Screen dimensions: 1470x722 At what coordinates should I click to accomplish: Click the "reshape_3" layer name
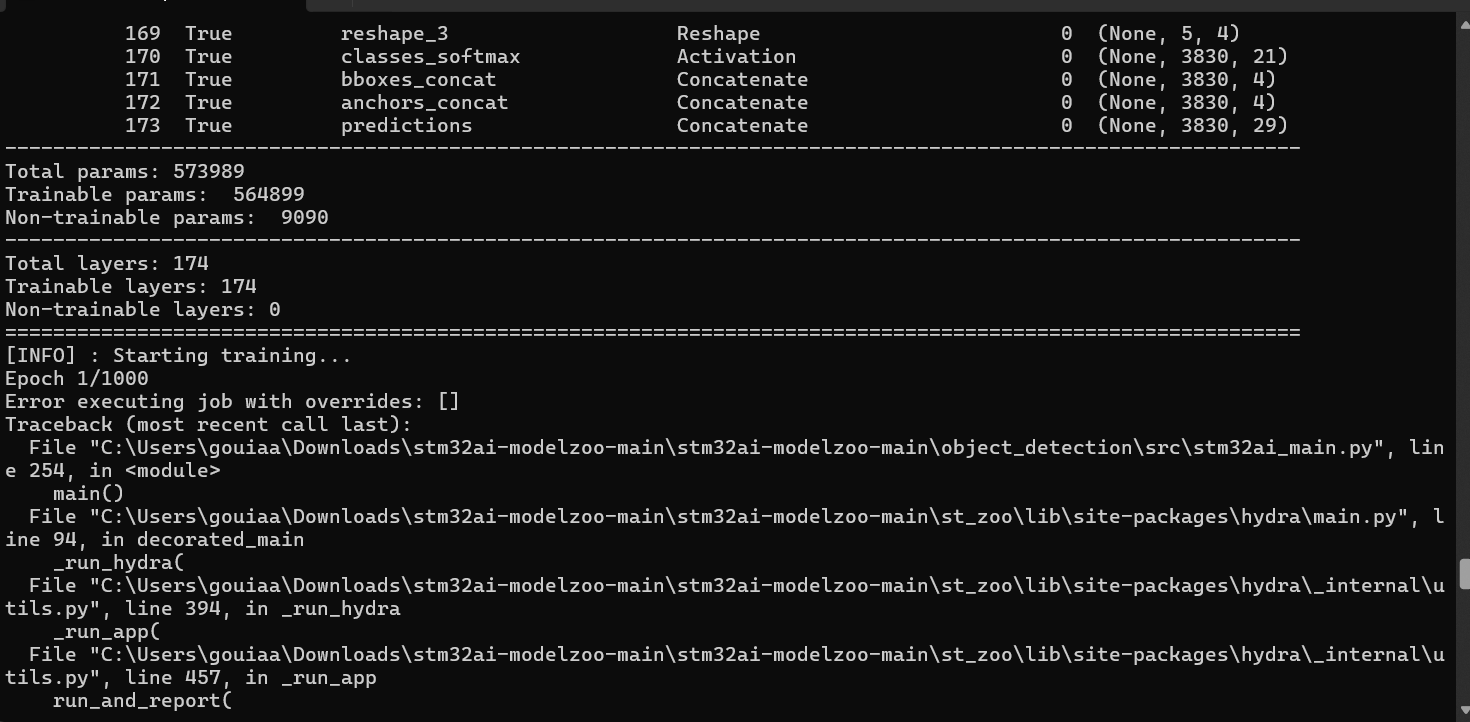point(394,34)
